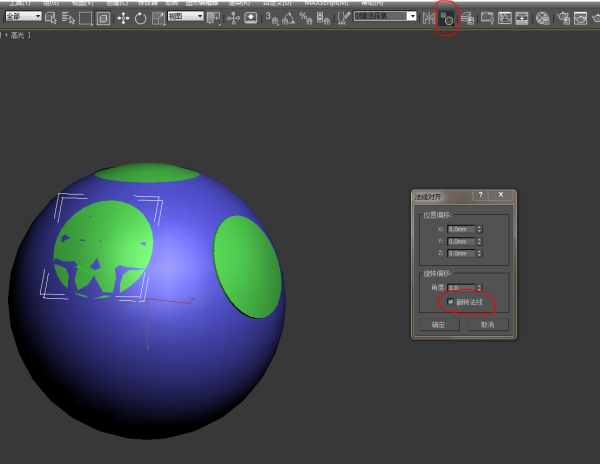Close the 法线对齐 dialog
The width and height of the screenshot is (600, 464).
pos(501,194)
